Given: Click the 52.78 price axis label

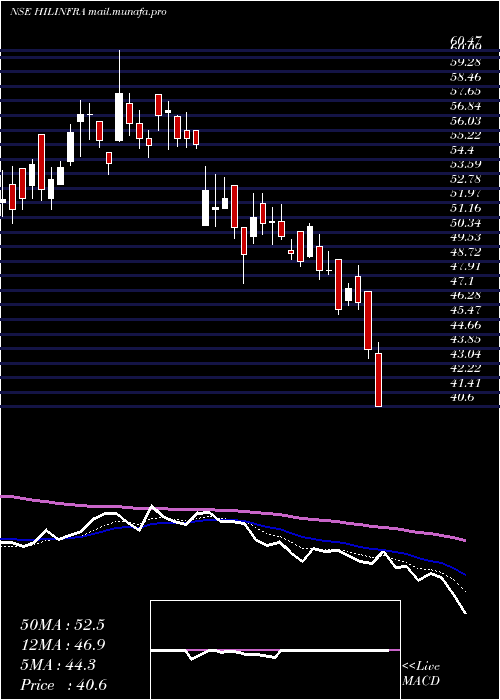Looking at the screenshot, I should pos(466,179).
